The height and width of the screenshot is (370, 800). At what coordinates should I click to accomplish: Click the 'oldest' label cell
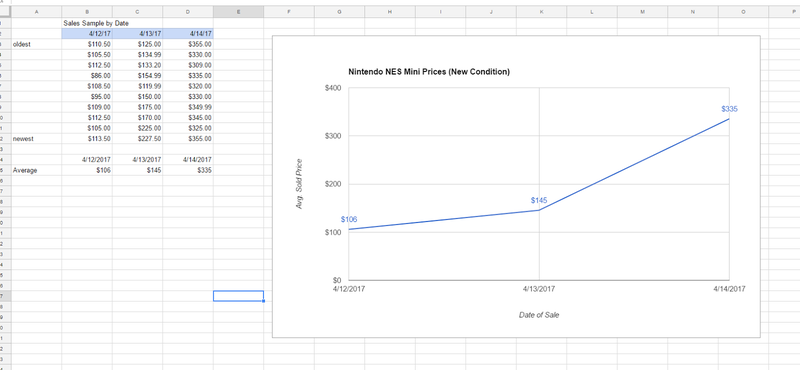click(36, 44)
